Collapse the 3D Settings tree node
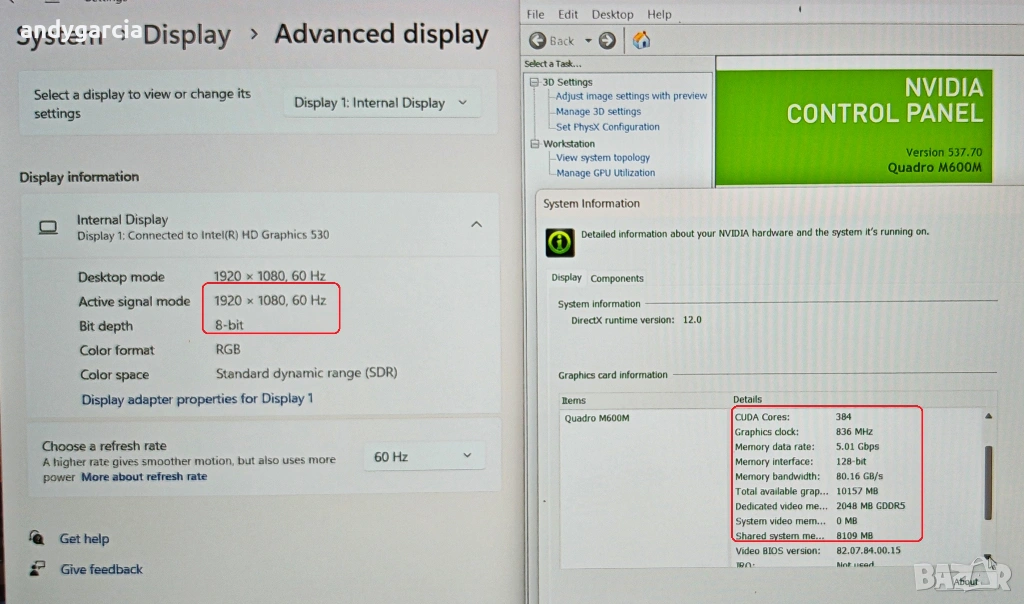1024x604 pixels. pyautogui.click(x=535, y=82)
